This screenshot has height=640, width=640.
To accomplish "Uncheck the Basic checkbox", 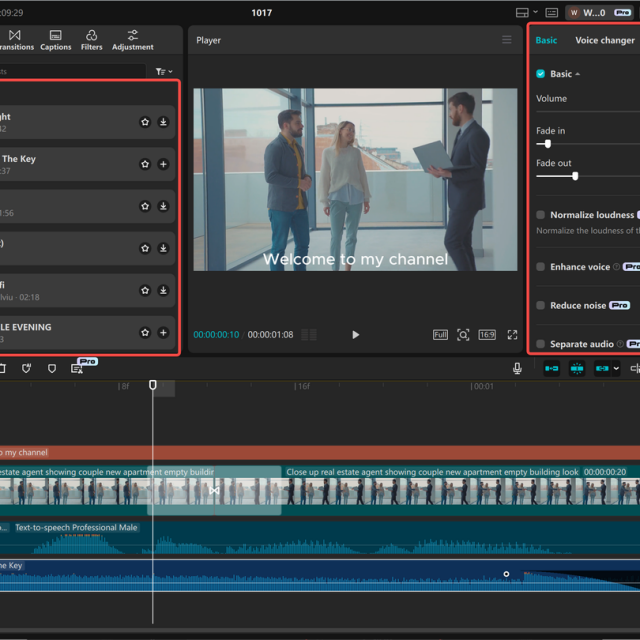I will 541,74.
